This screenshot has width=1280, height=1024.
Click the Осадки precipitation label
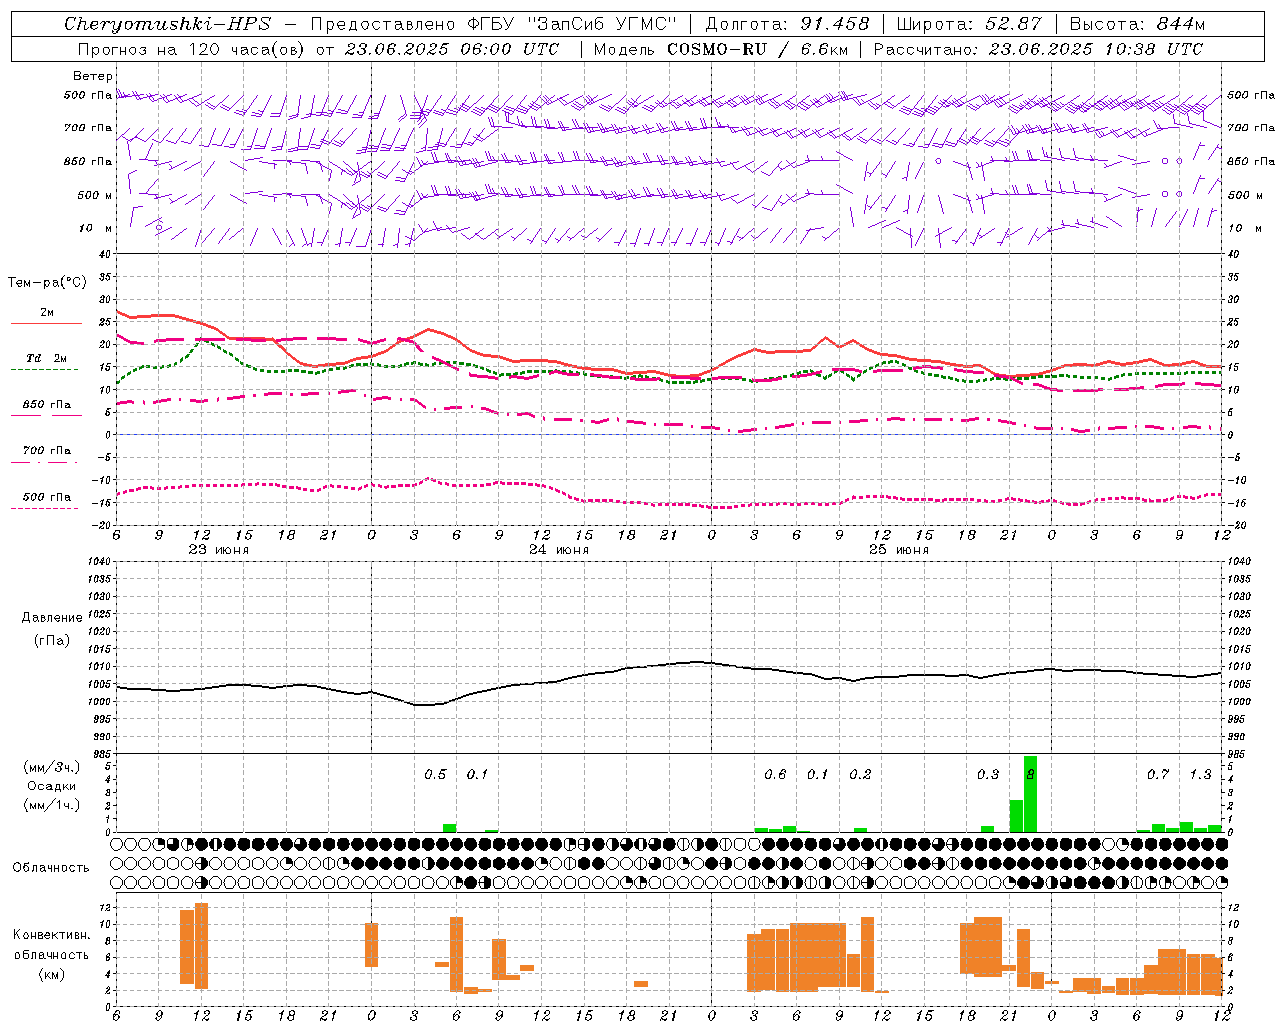tap(52, 786)
